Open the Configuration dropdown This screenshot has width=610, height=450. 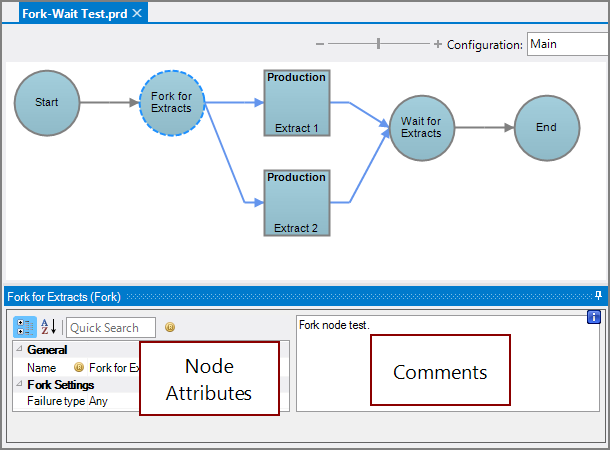pyautogui.click(x=566, y=44)
